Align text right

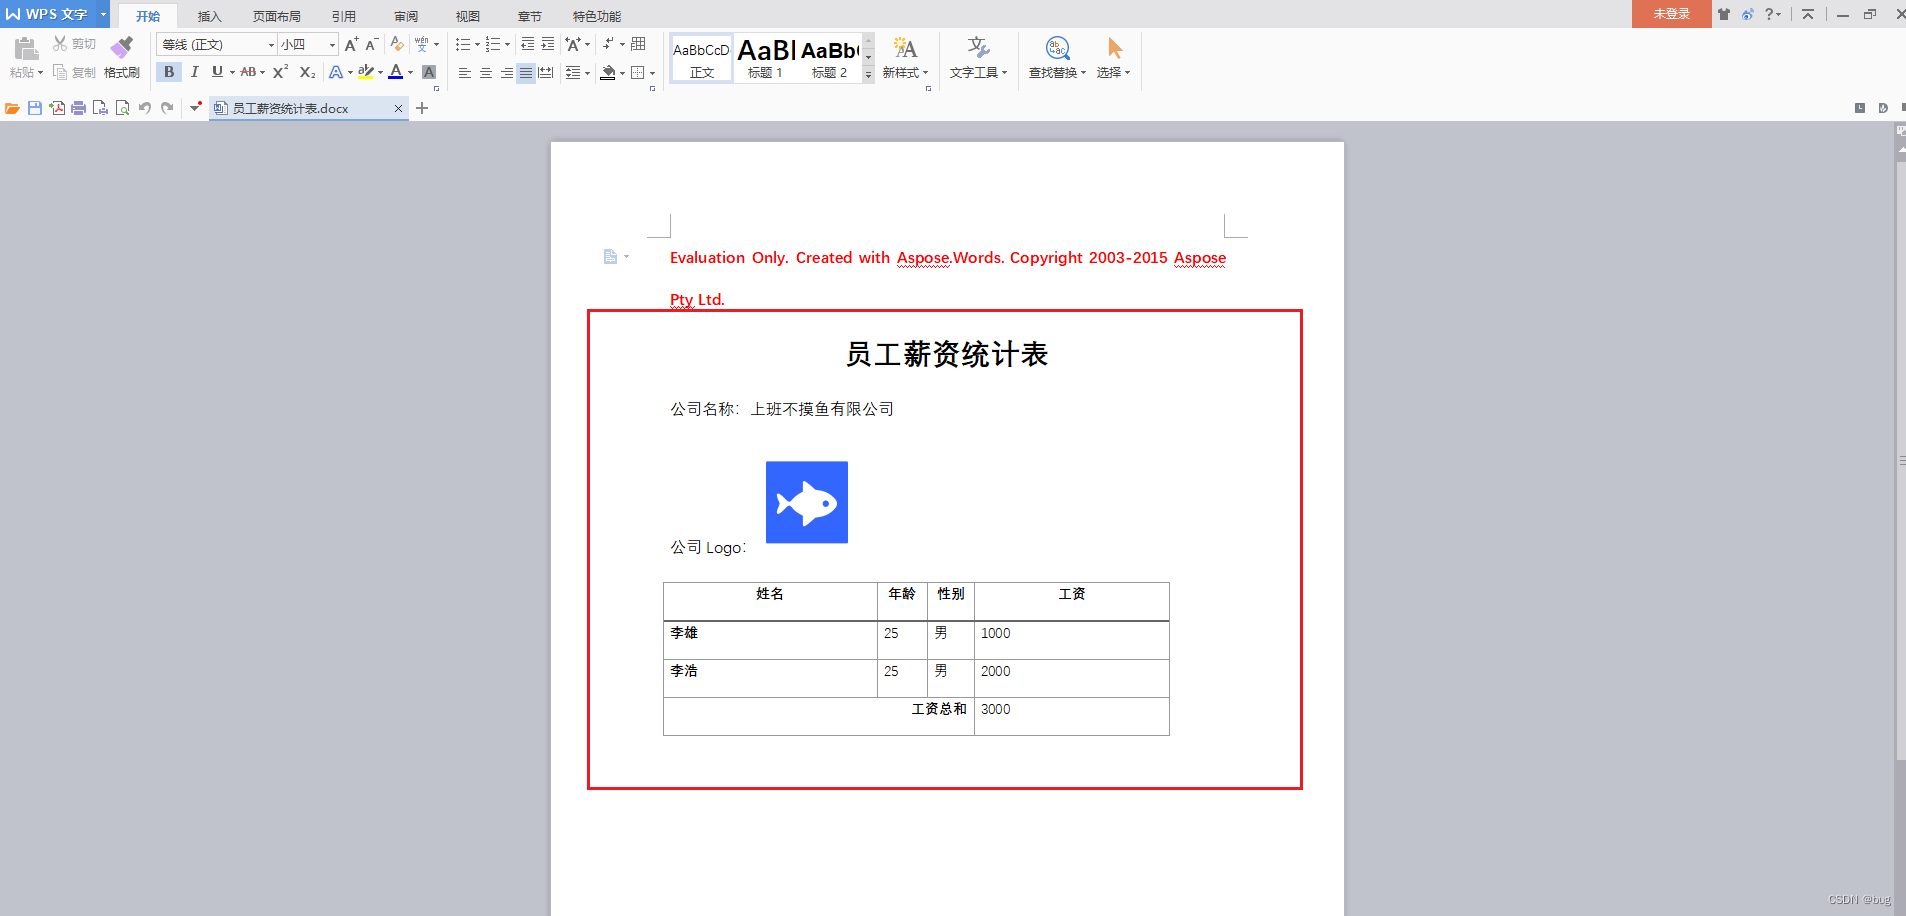click(507, 73)
